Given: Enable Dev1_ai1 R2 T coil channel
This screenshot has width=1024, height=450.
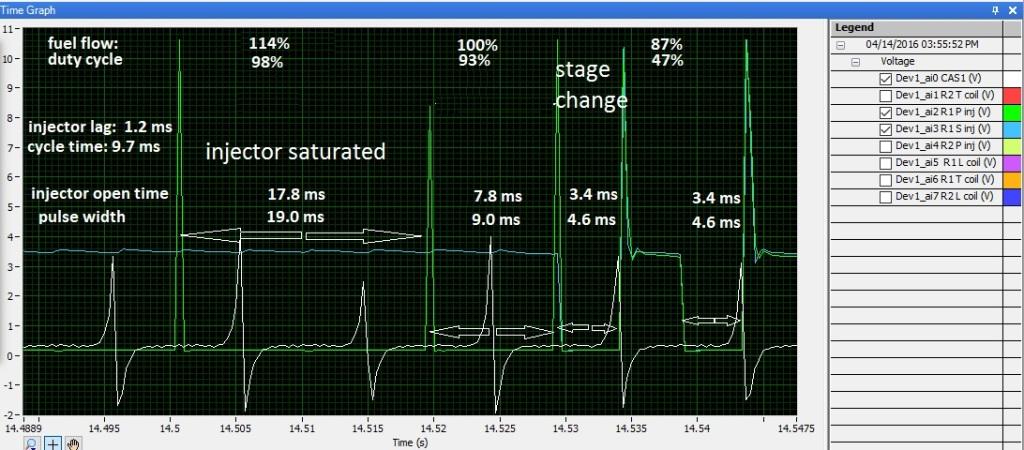Looking at the screenshot, I should 884,94.
